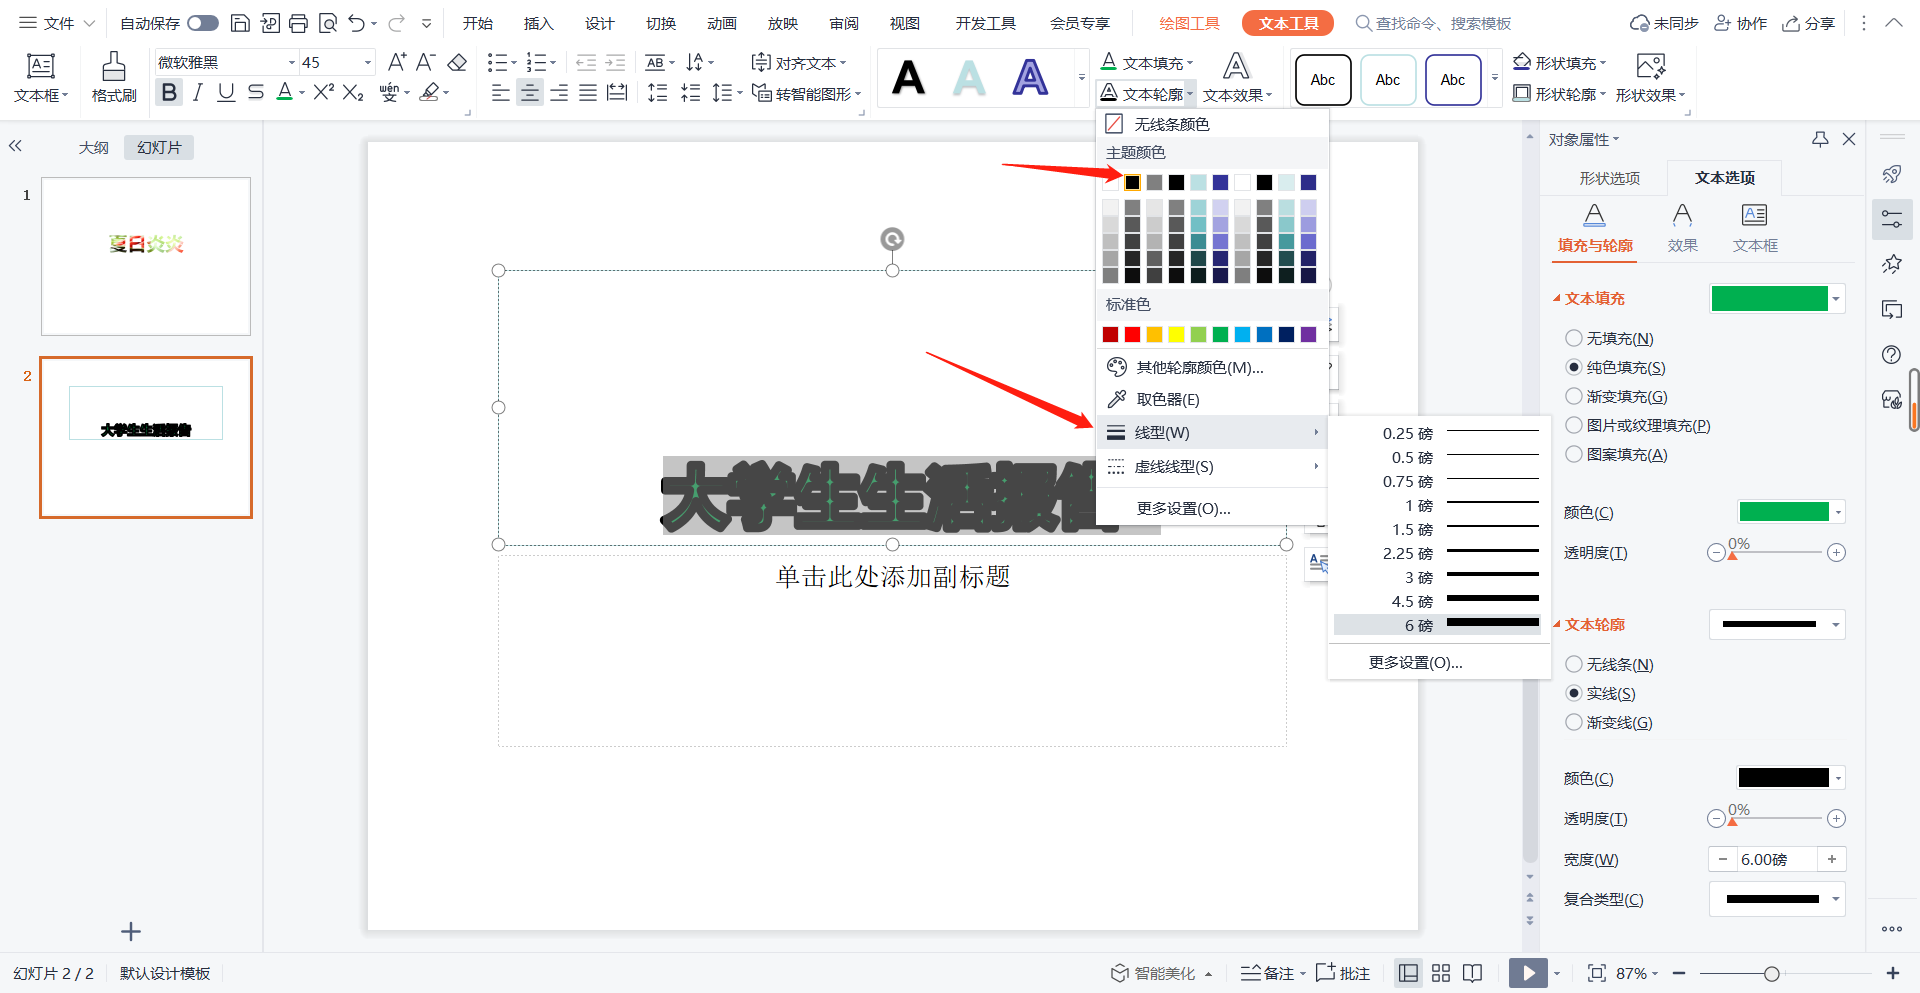1920x993 pixels.
Task: Open the font size dropdown
Action: (367, 62)
